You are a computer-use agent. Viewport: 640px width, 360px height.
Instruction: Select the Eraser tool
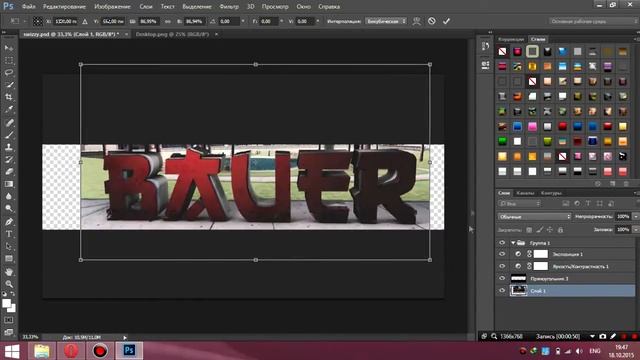(9, 171)
